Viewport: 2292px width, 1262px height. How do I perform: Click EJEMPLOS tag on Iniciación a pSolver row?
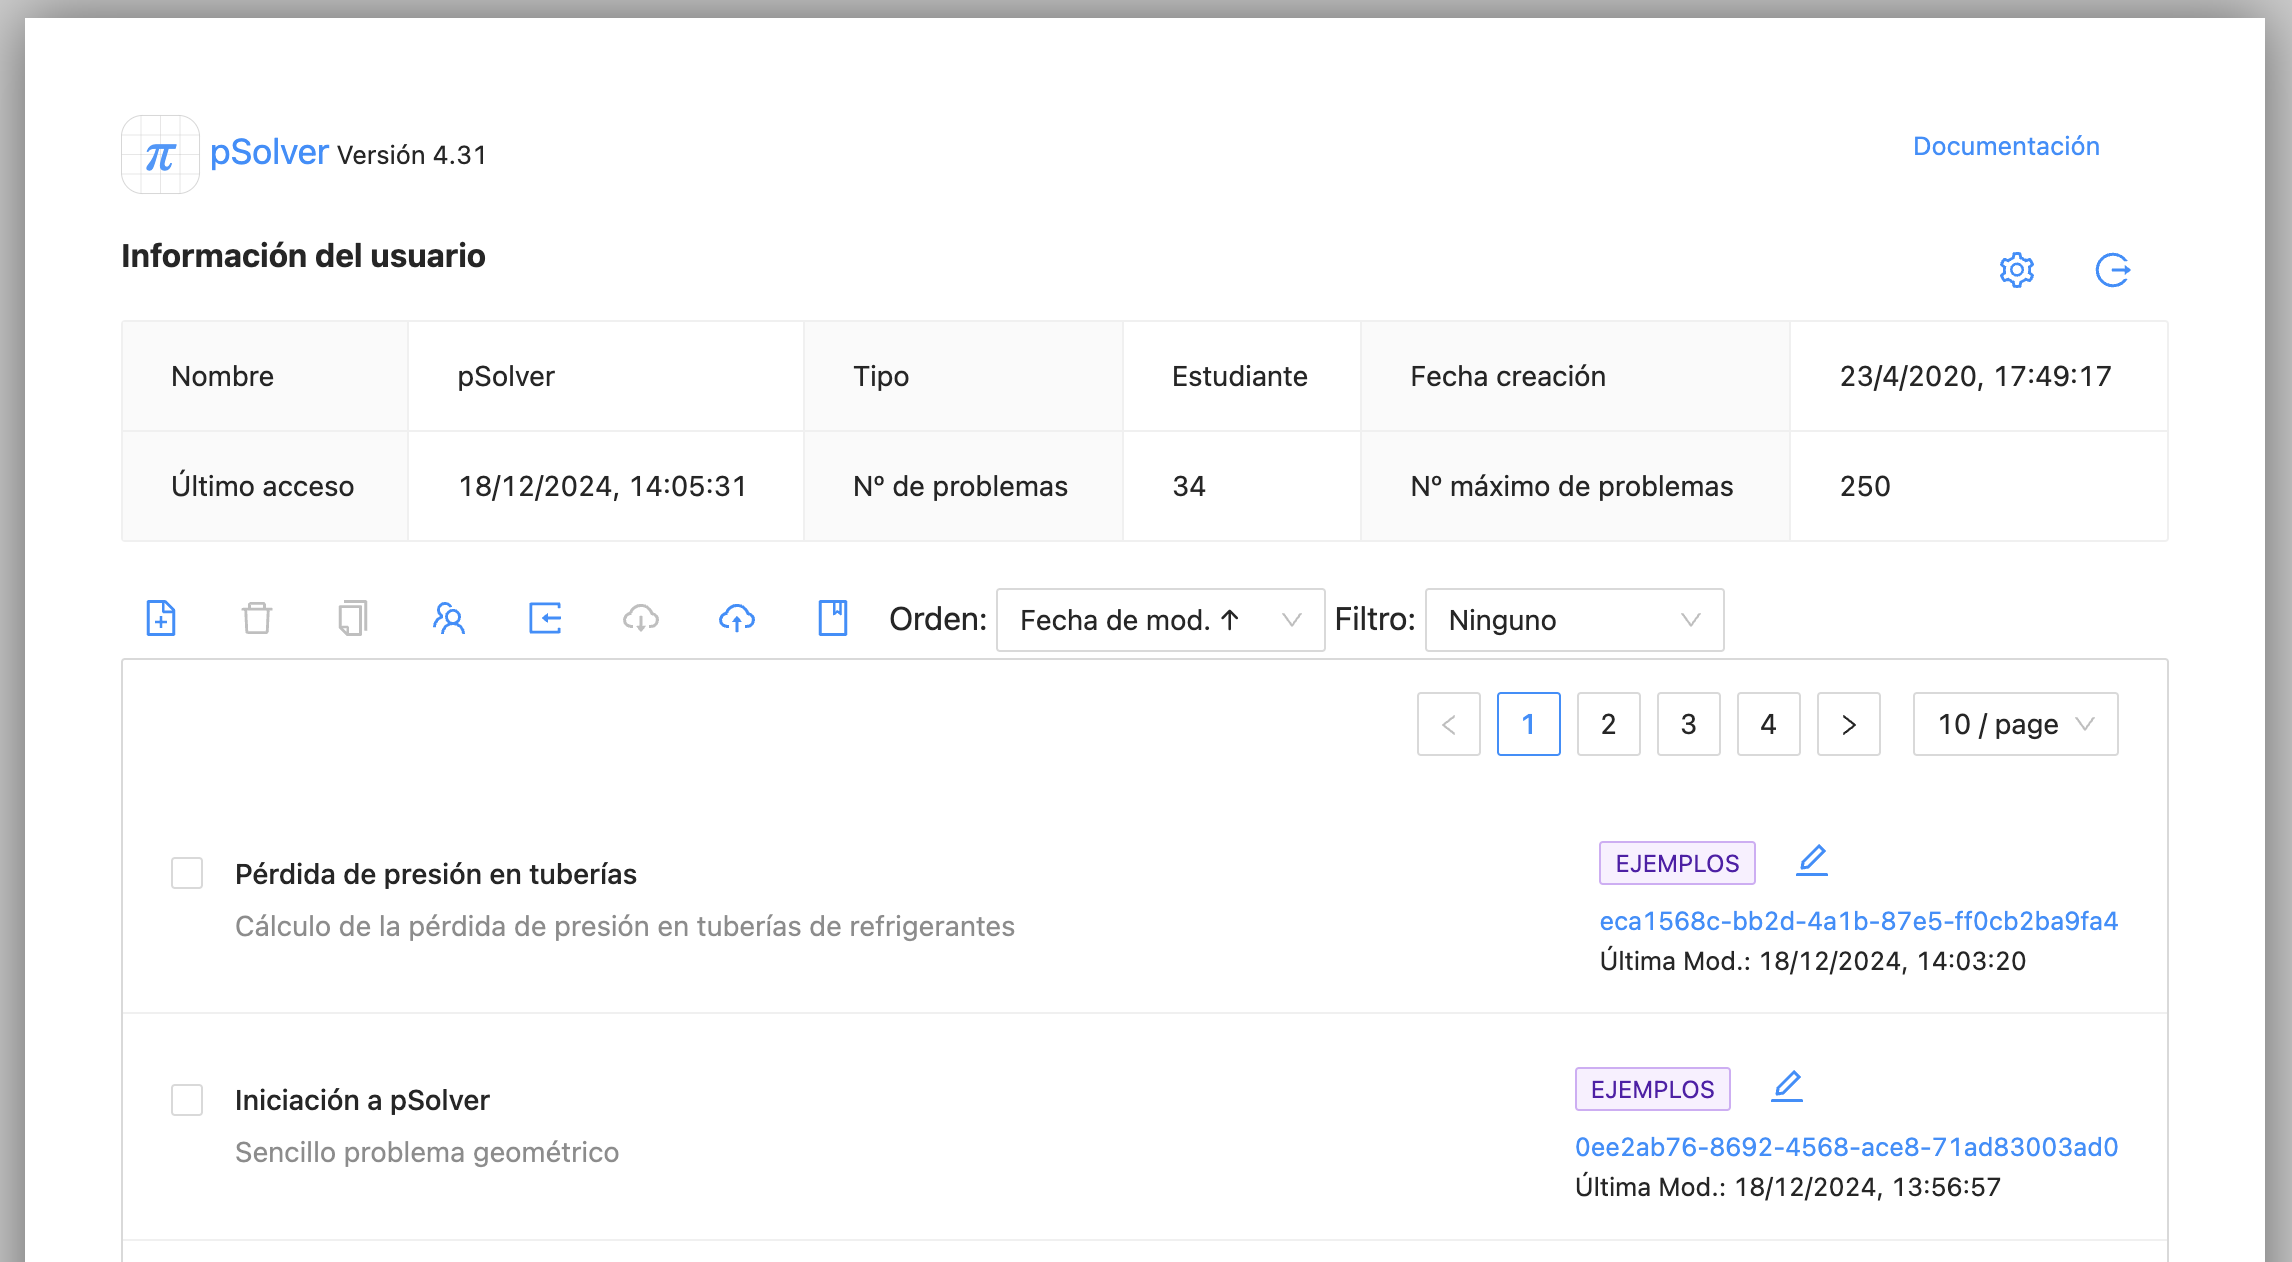click(1652, 1089)
